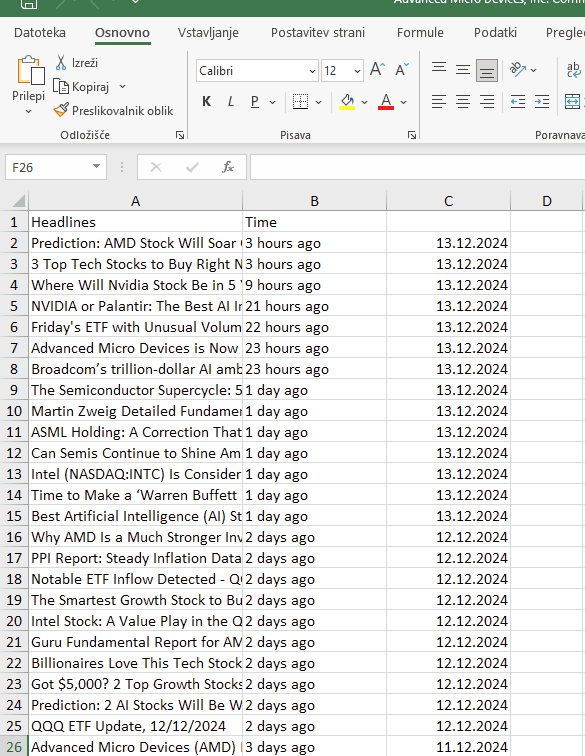
Task: Select column C header
Action: click(x=449, y=201)
